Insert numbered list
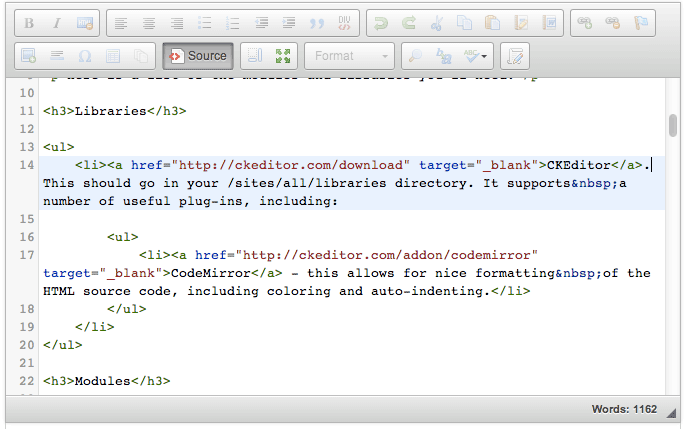688x429 pixels. [233, 23]
